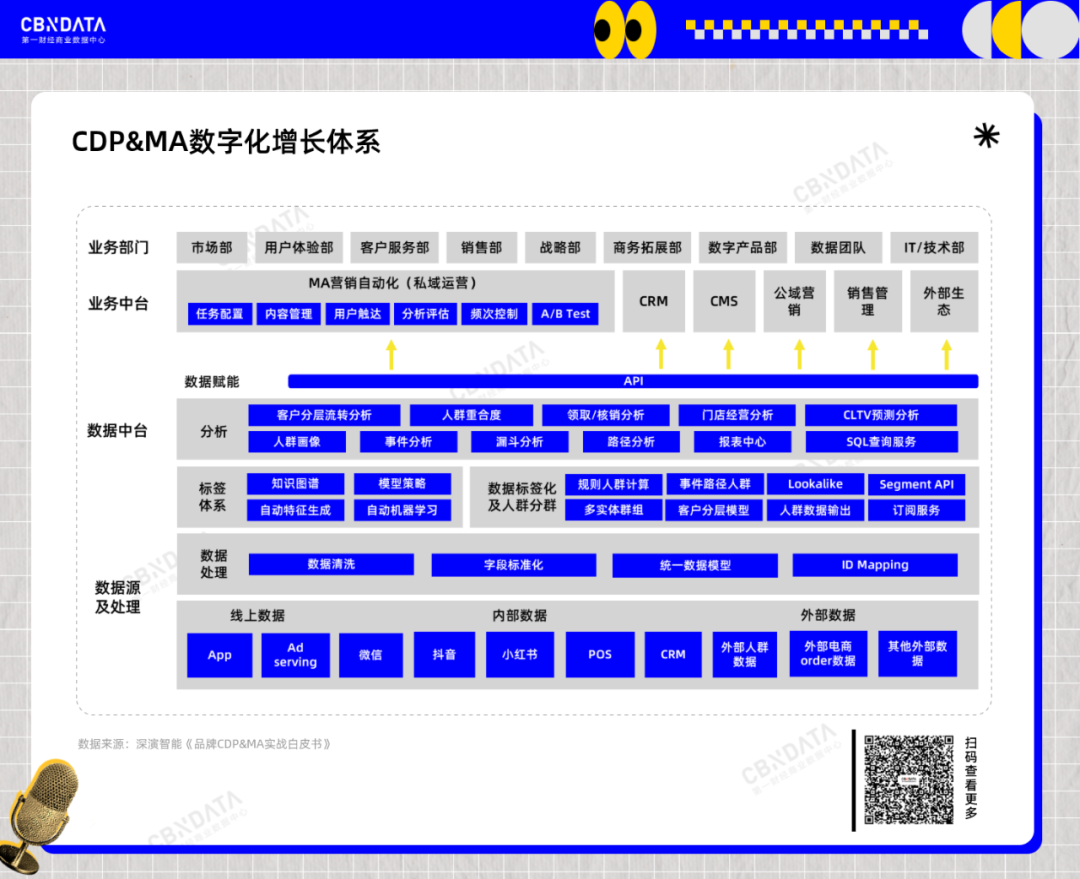Open the A/B Test module
Screen dimensions: 1080x879
click(567, 313)
